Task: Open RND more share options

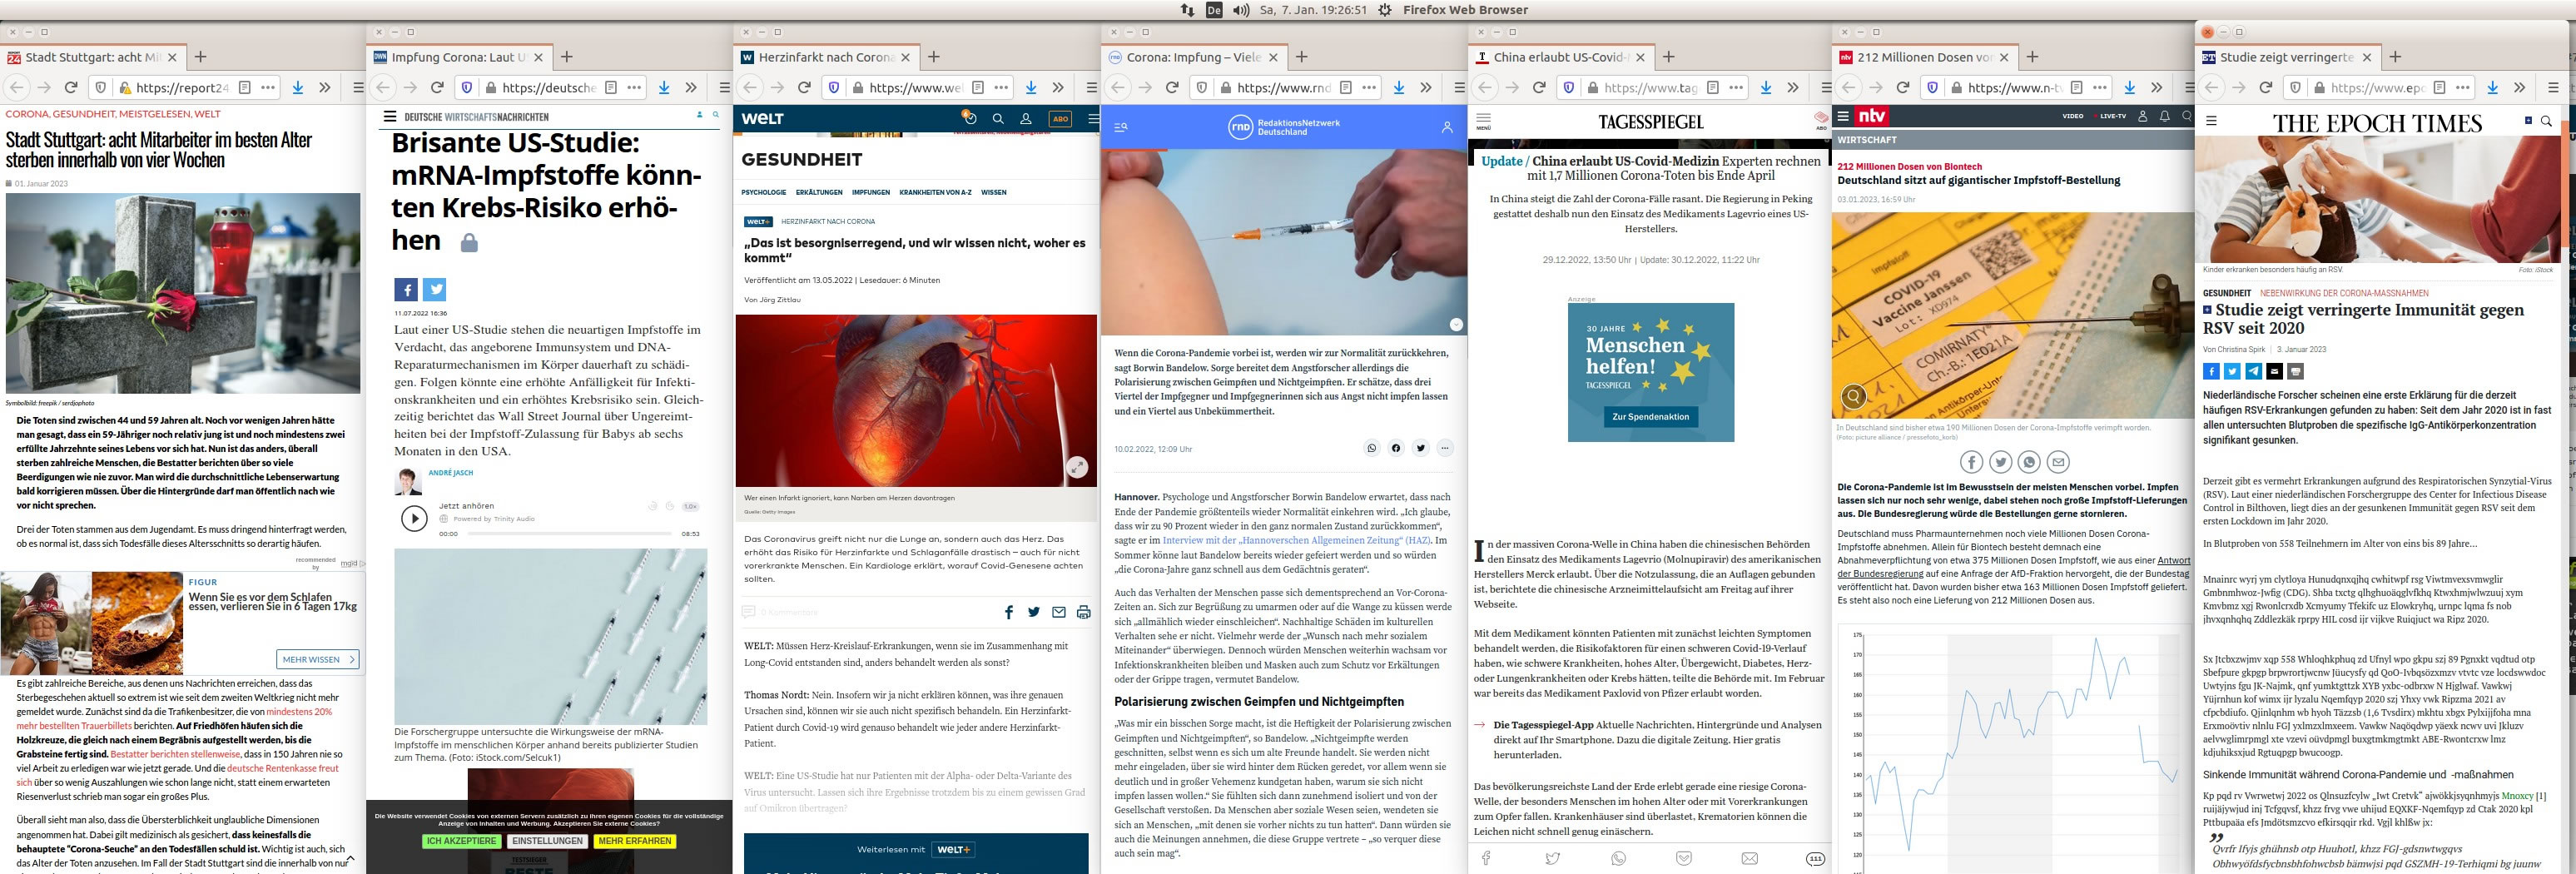Action: [1445, 448]
